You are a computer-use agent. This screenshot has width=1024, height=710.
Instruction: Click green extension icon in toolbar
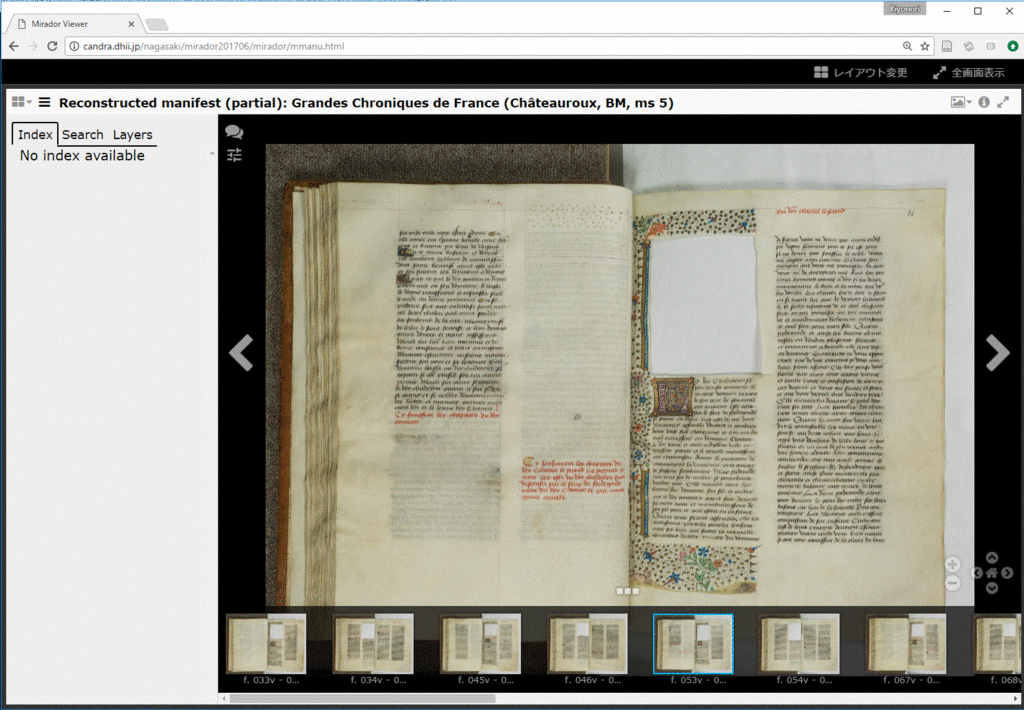pyautogui.click(x=1012, y=46)
